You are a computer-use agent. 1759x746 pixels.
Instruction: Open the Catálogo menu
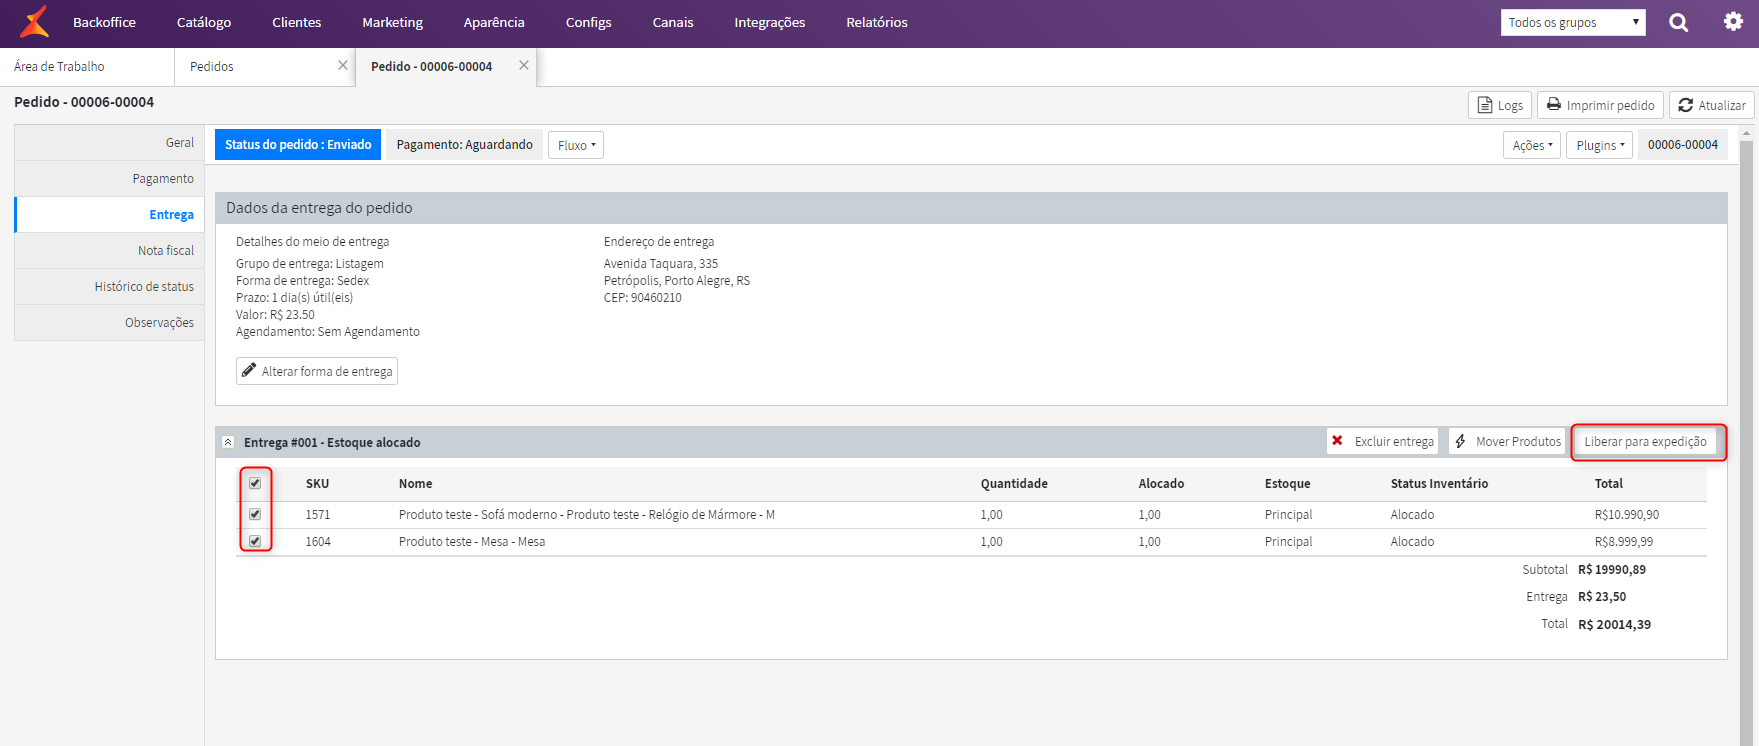204,22
